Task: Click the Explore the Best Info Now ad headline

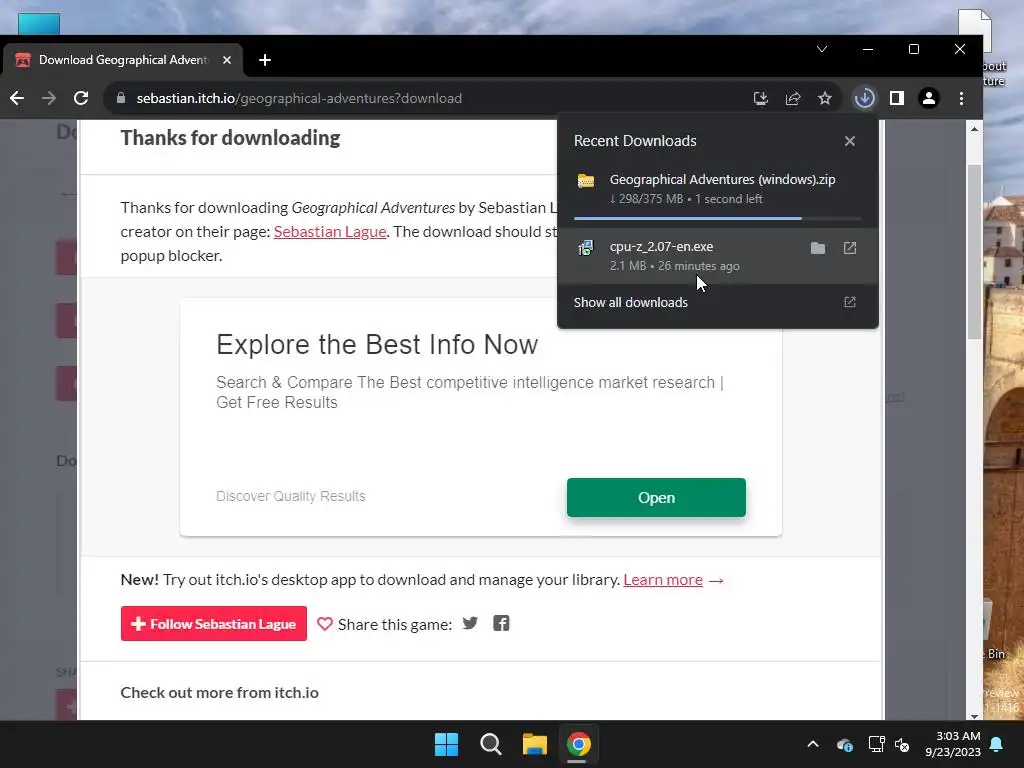Action: (377, 345)
